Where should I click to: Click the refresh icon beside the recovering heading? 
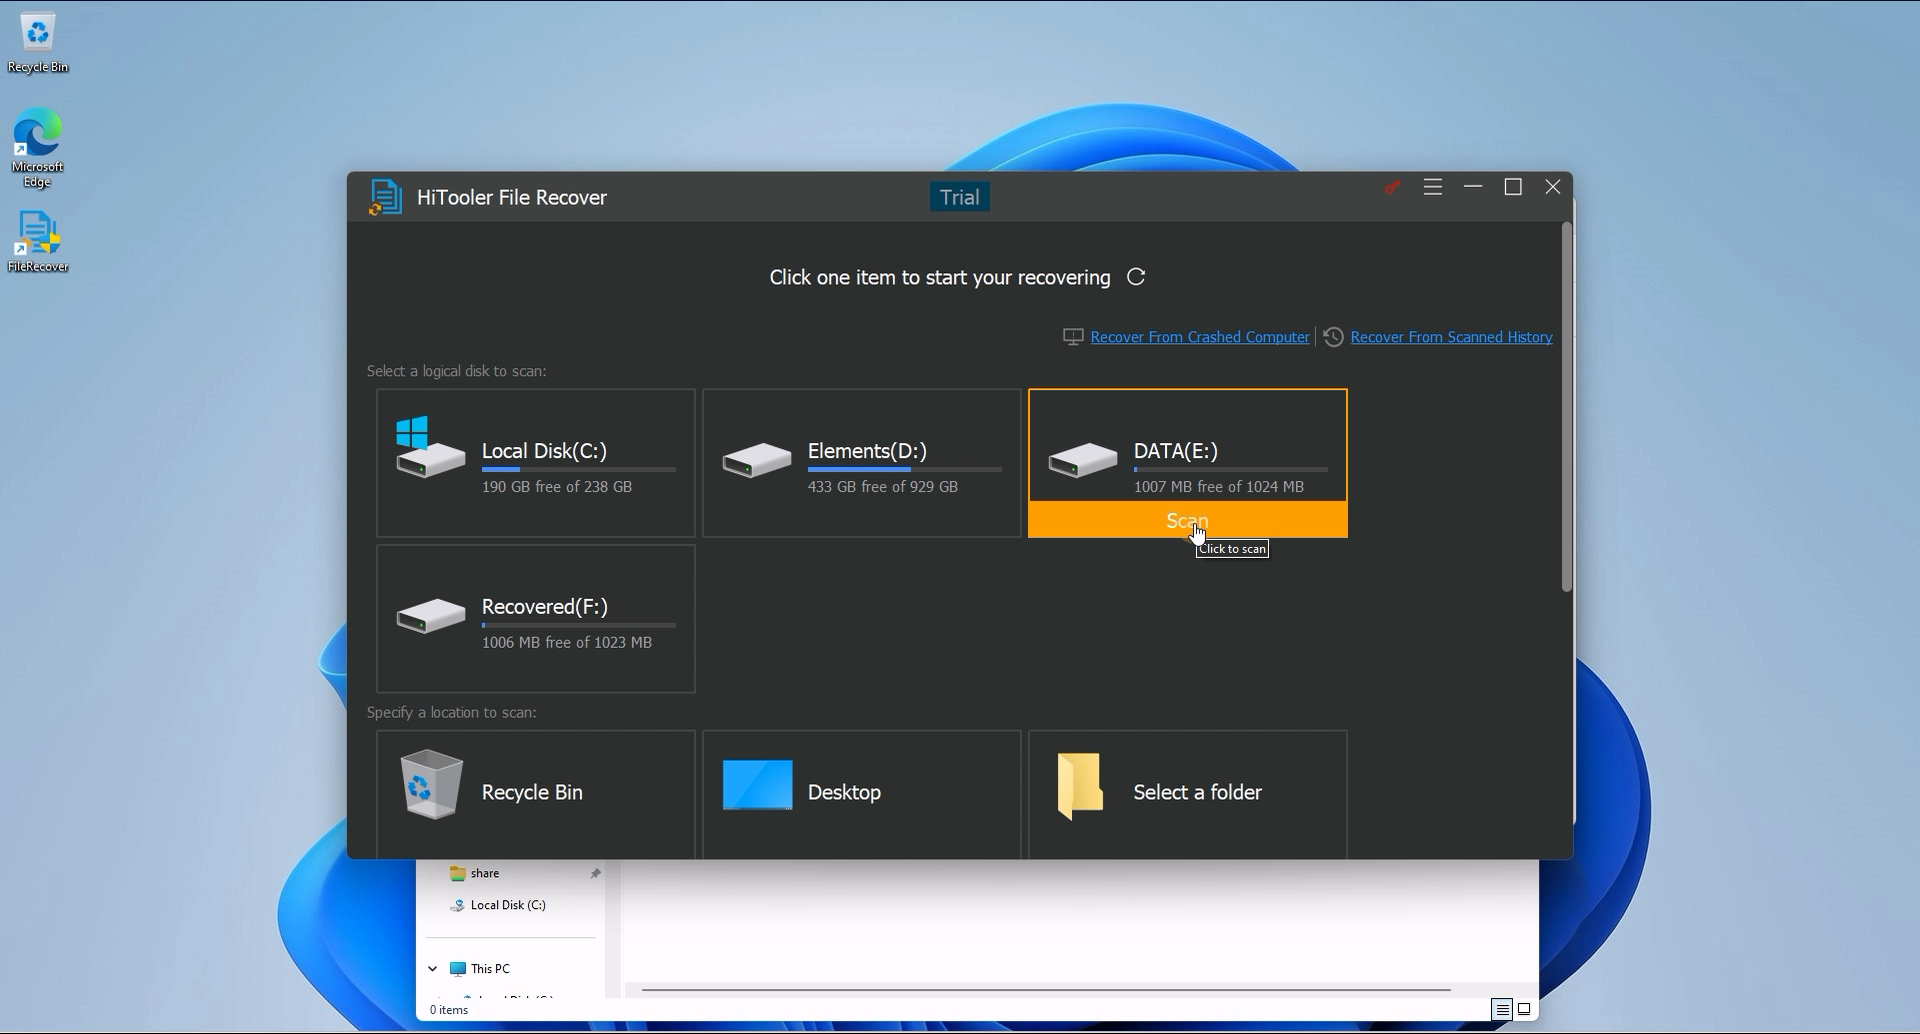(x=1136, y=277)
